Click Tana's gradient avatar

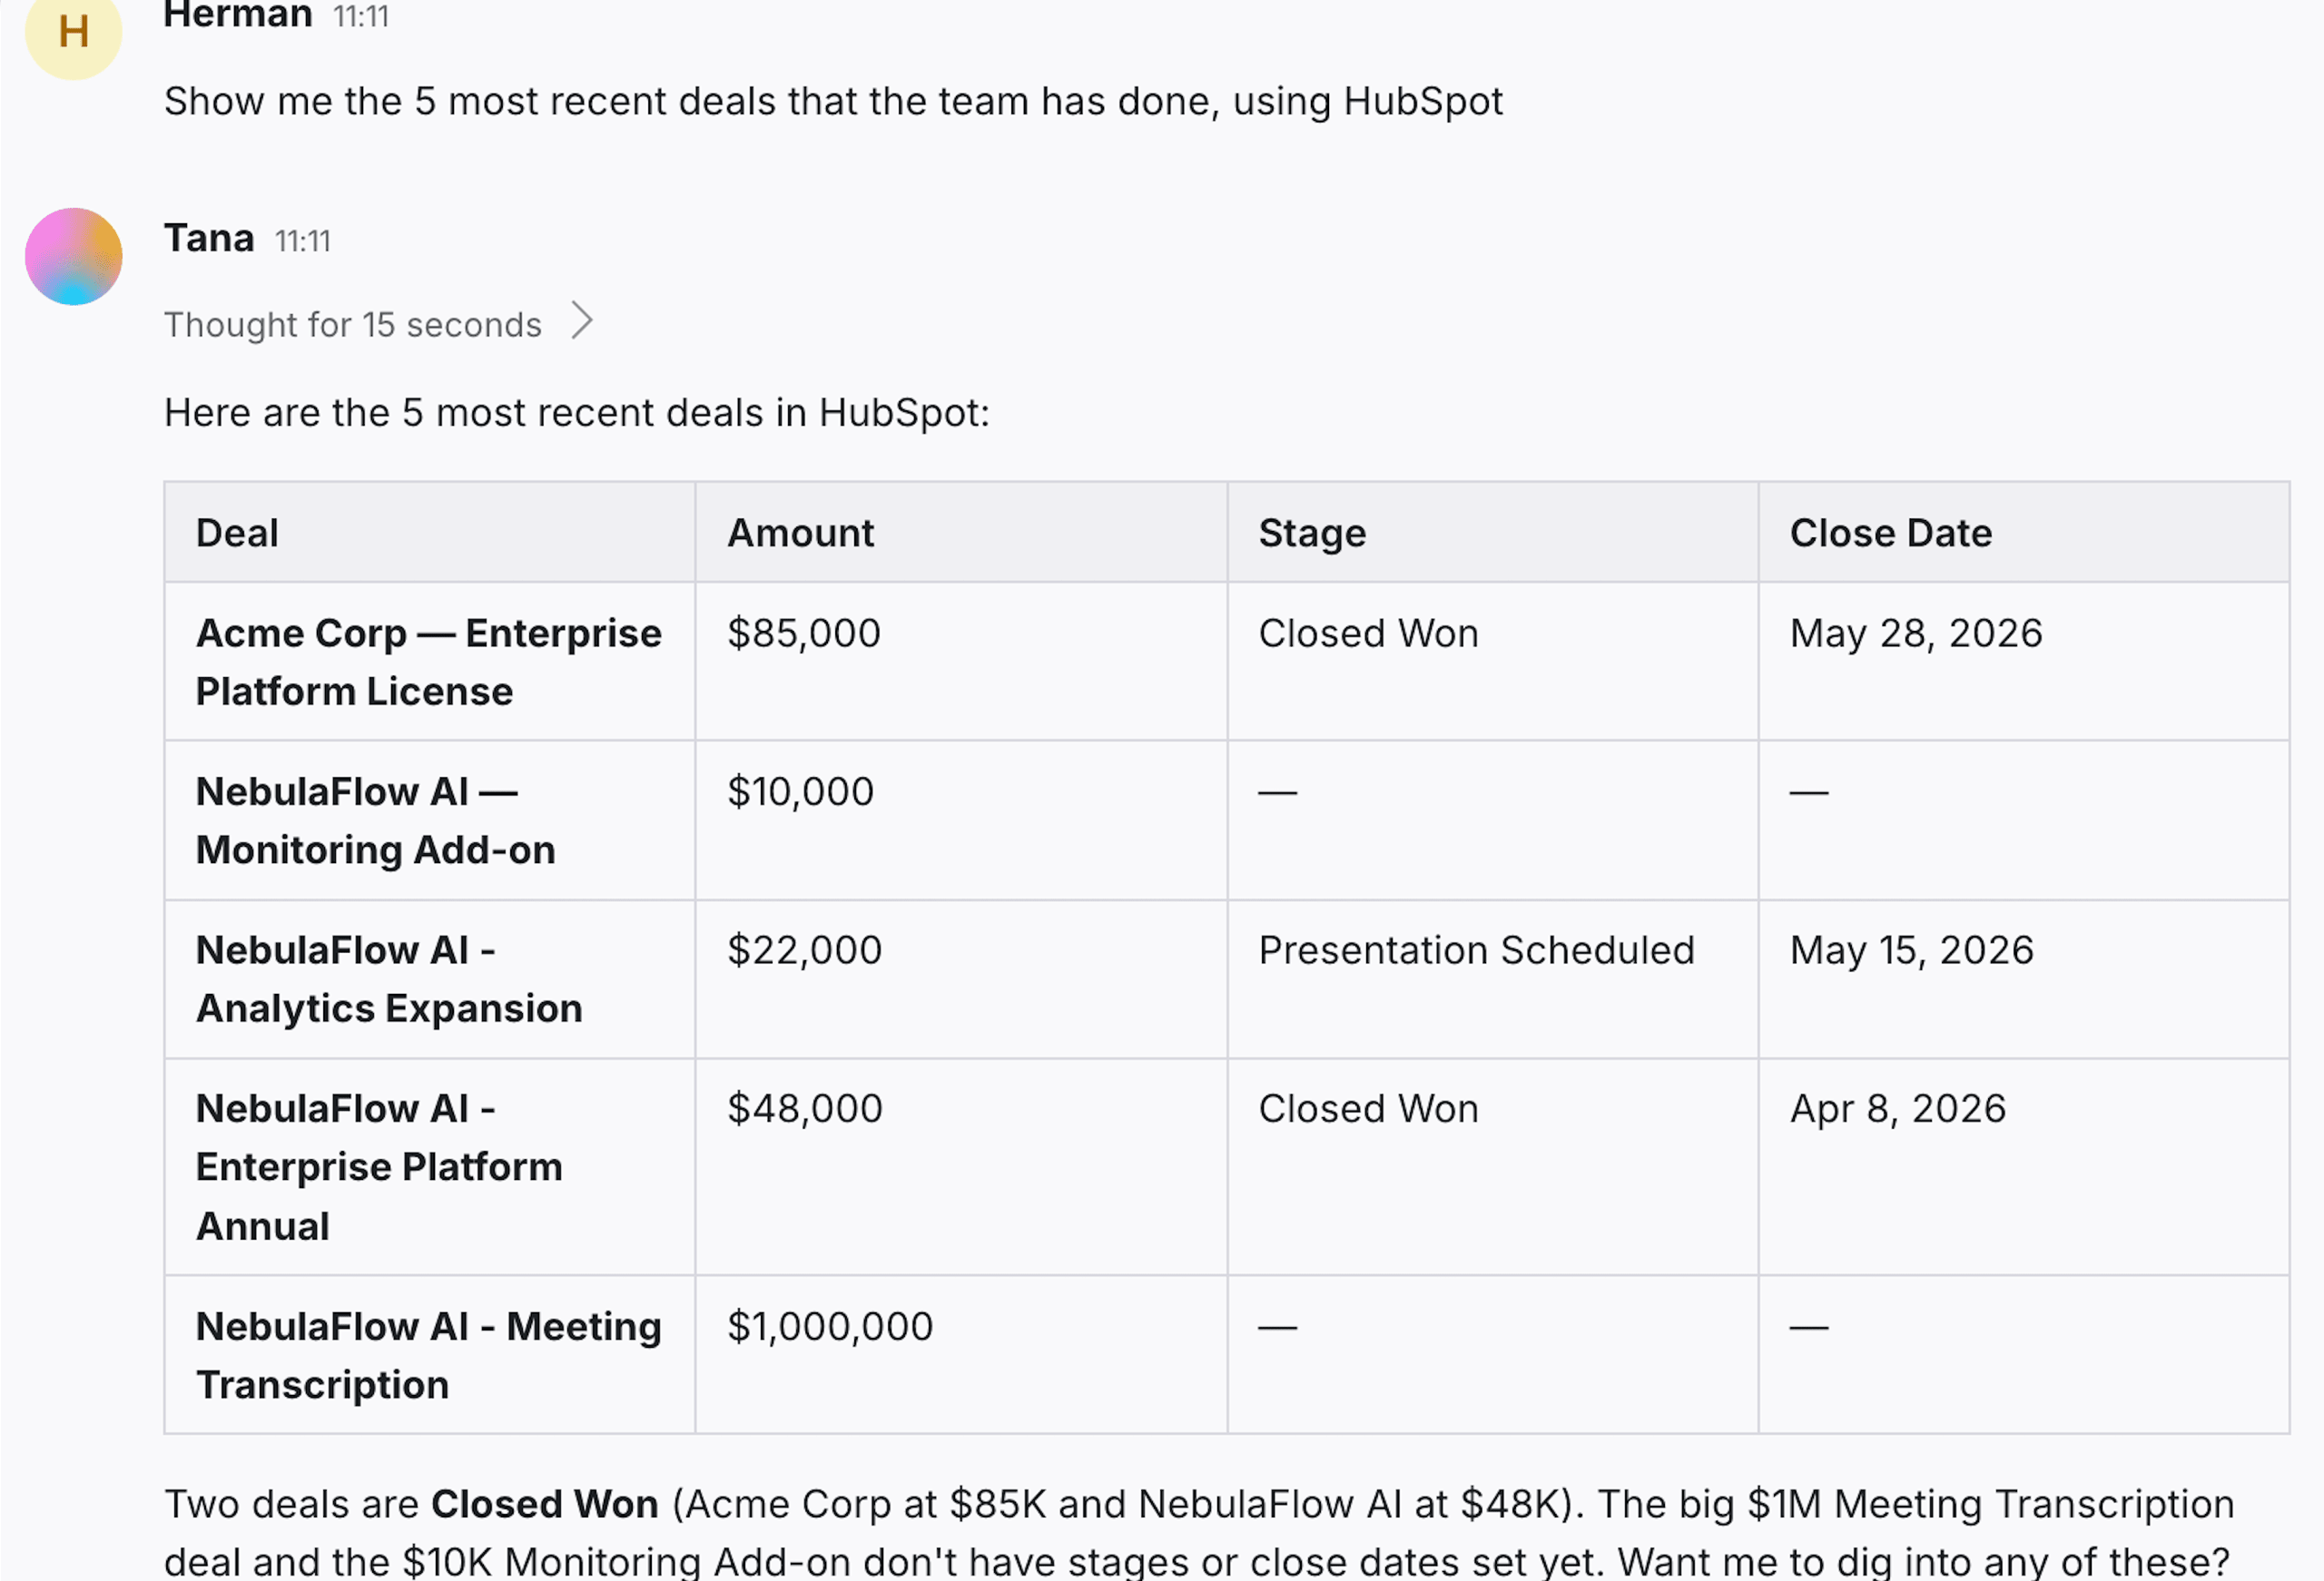coord(73,256)
